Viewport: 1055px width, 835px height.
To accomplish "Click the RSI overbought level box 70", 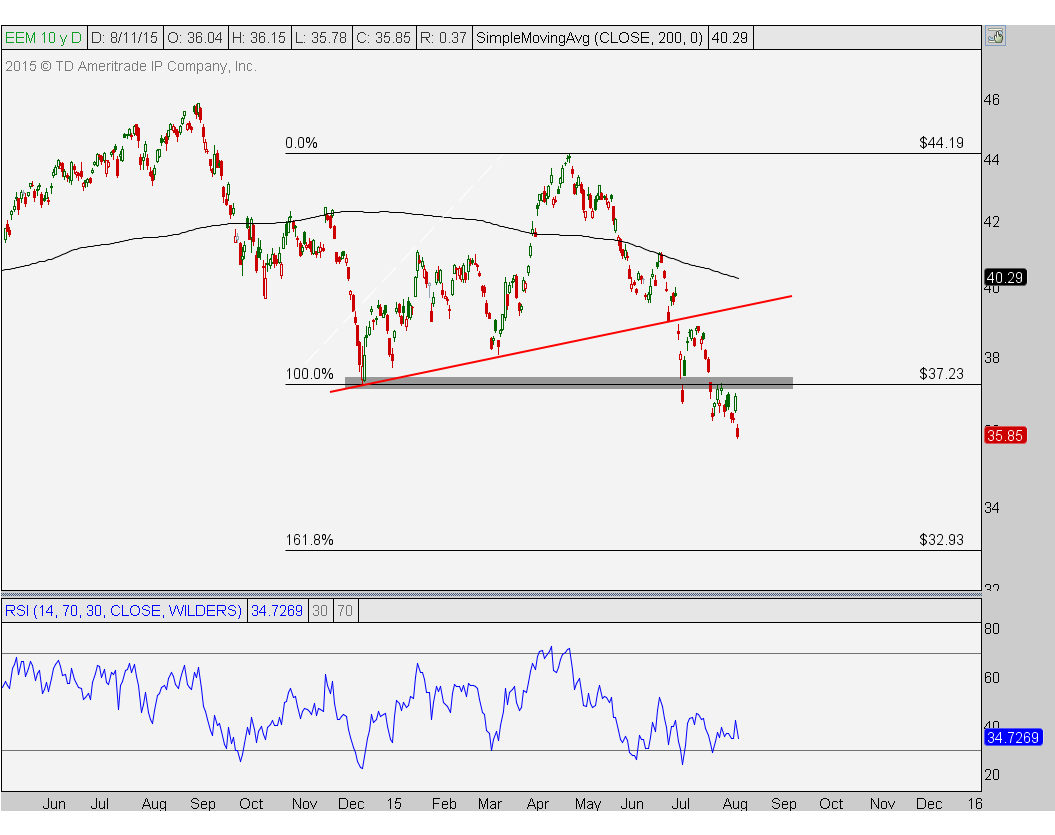I will point(345,610).
